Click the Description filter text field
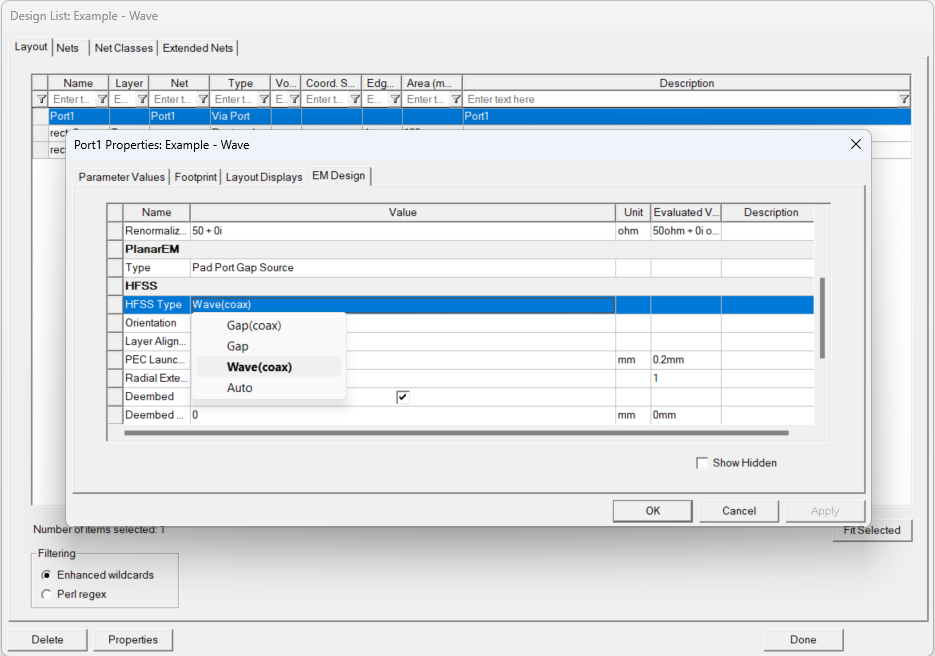The image size is (935, 656). tap(682, 100)
